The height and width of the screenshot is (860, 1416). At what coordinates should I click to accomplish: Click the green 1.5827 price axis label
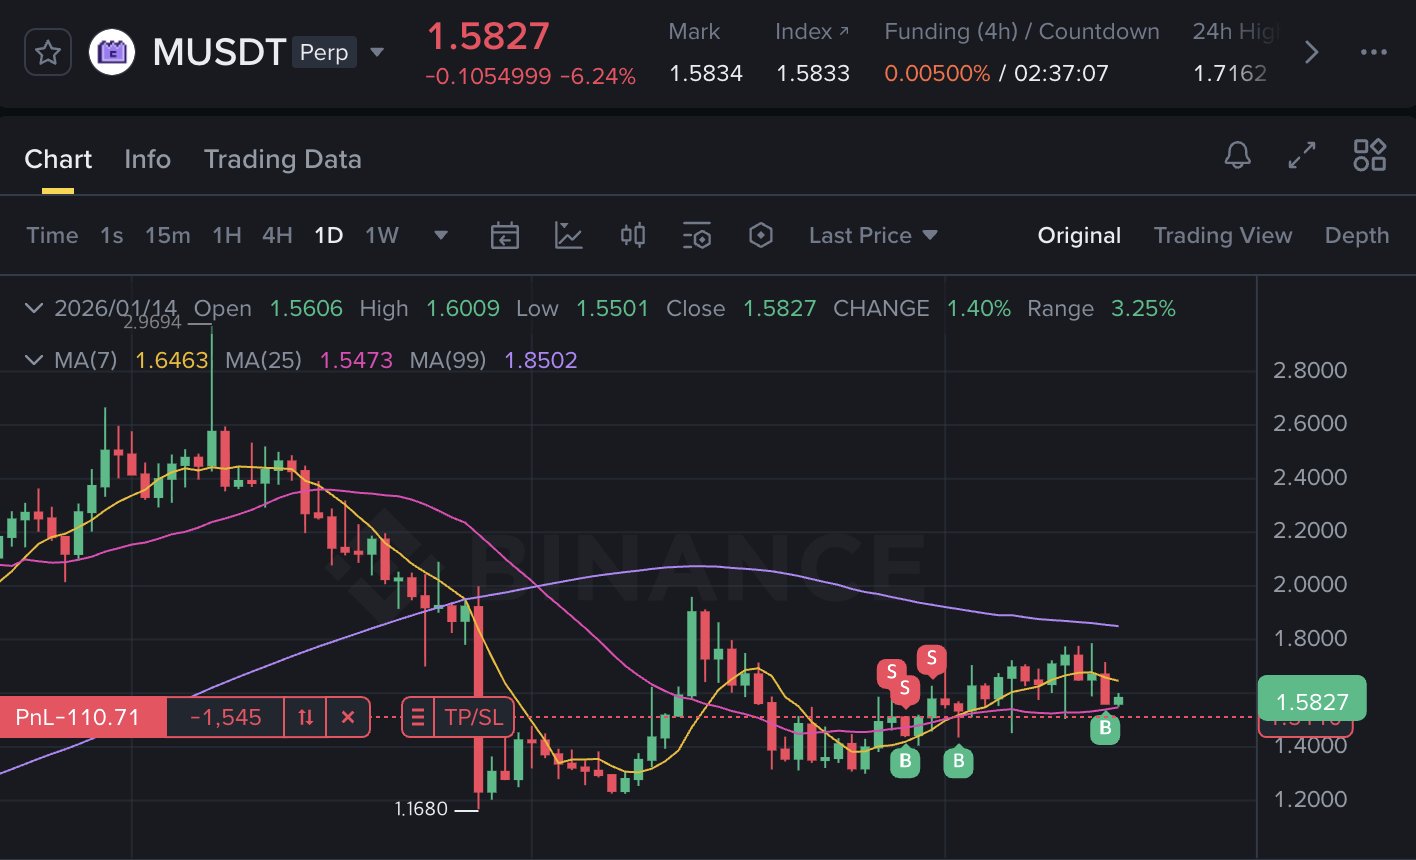(1311, 702)
